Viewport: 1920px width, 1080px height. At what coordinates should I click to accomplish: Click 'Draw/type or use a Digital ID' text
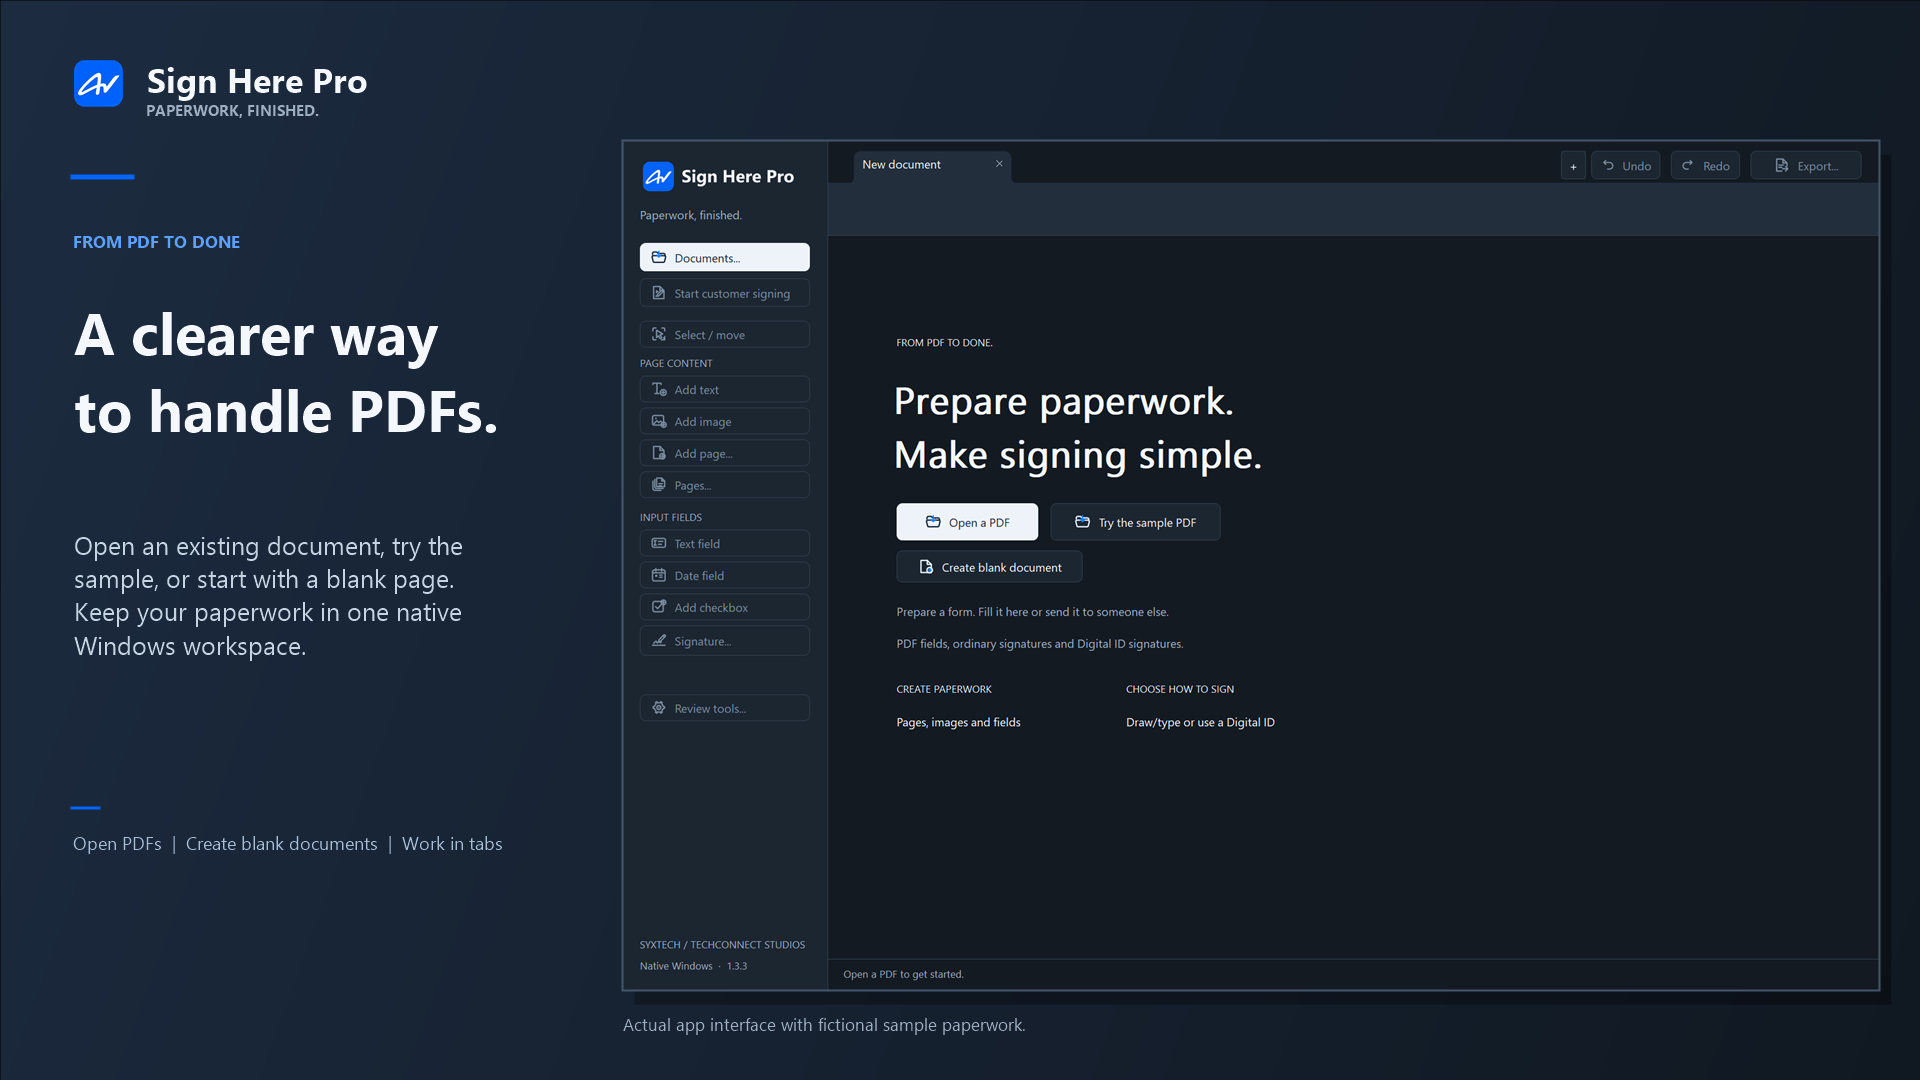(x=1200, y=722)
